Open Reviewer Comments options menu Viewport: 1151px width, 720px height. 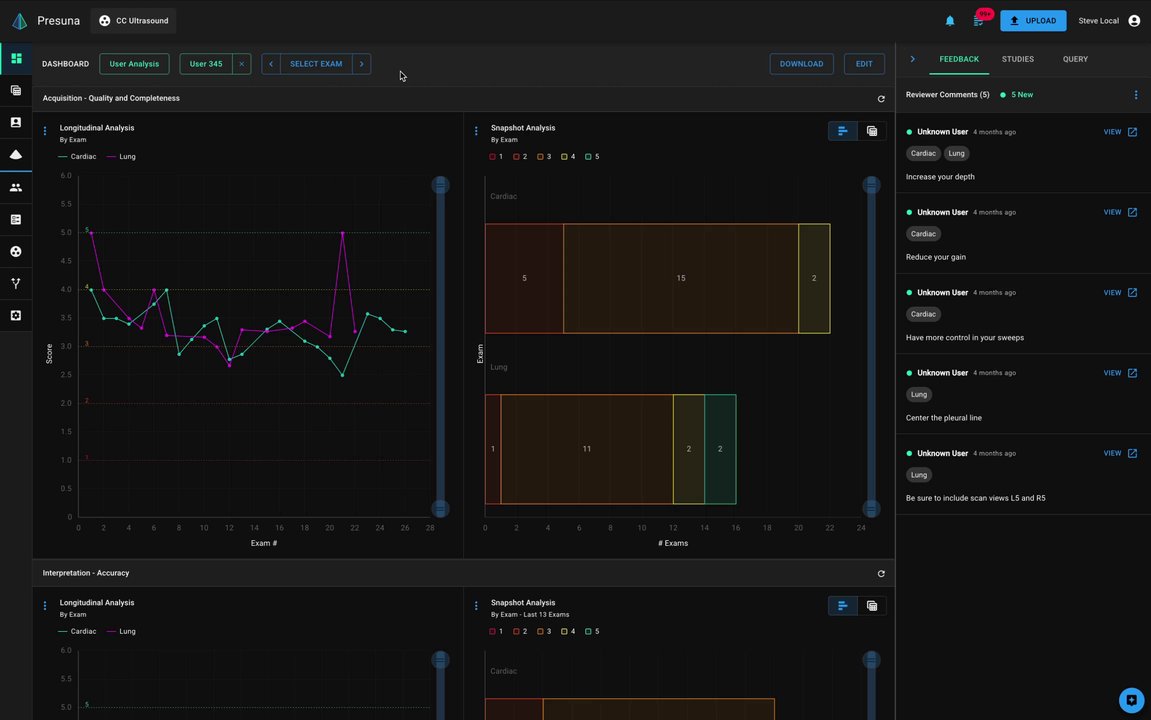point(1136,95)
